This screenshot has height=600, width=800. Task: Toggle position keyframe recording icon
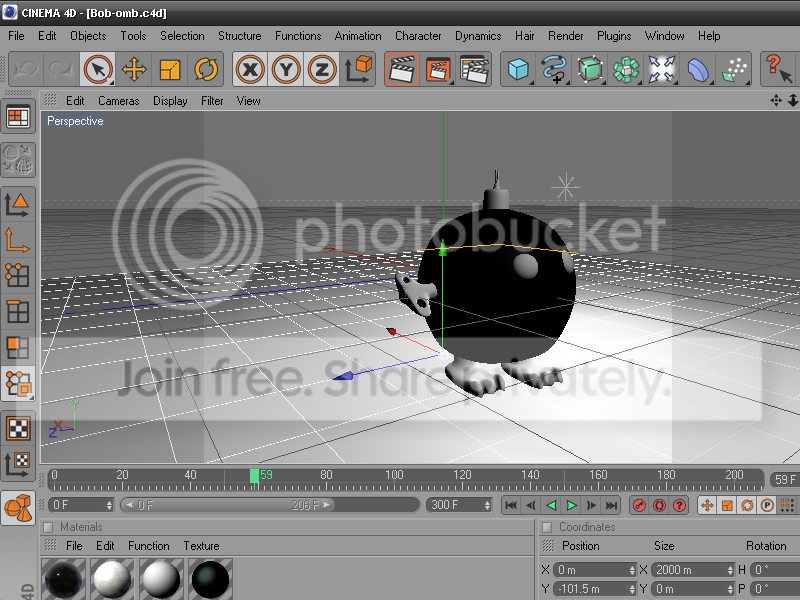(707, 506)
